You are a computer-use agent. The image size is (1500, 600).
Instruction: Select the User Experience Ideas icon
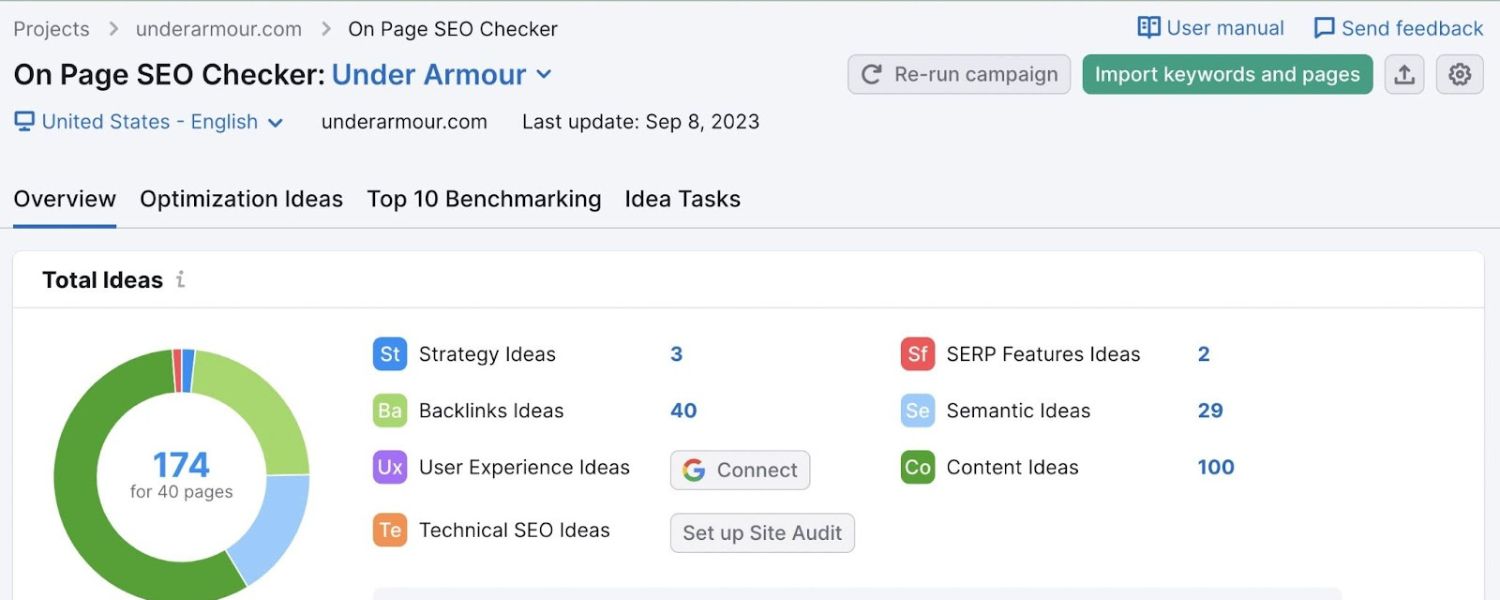[x=389, y=468]
